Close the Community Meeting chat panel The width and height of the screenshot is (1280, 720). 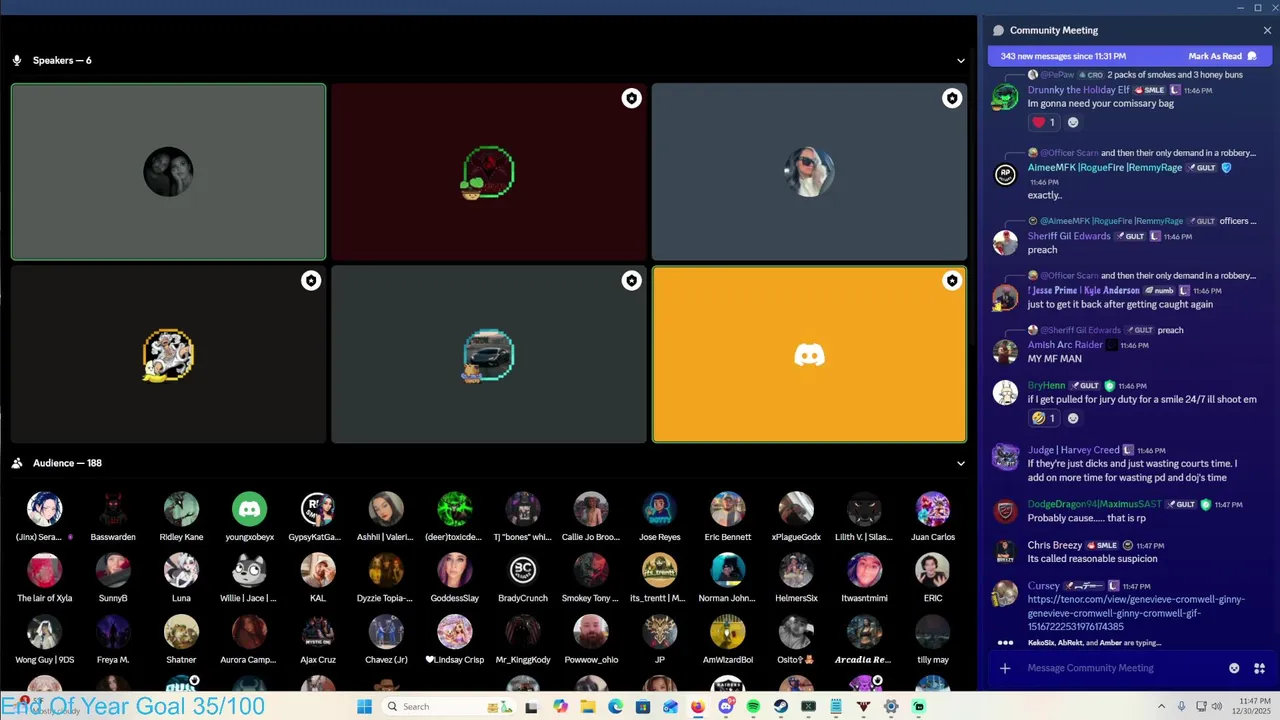pyautogui.click(x=1267, y=30)
